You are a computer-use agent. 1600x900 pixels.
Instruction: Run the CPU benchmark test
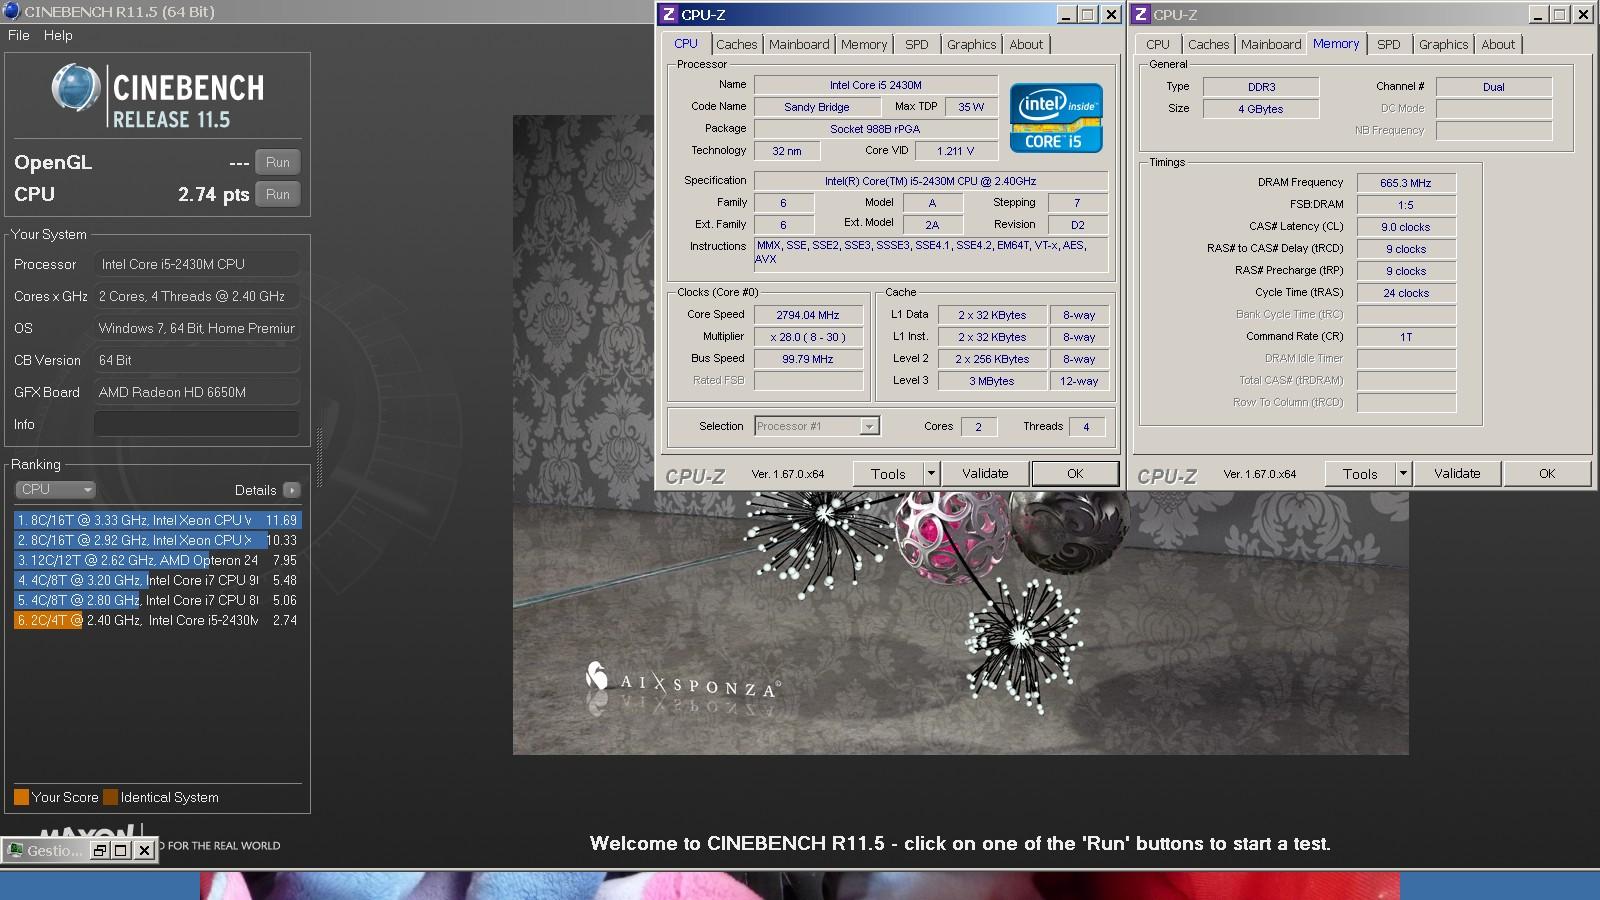click(278, 194)
